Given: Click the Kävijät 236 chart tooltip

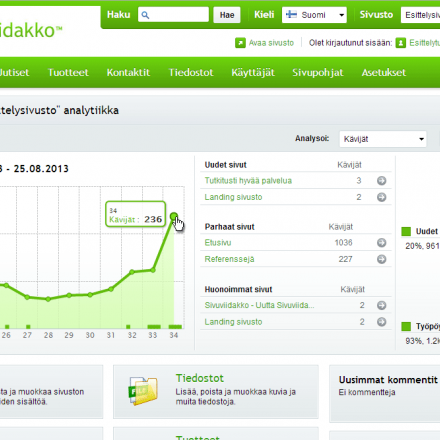Looking at the screenshot, I should (x=135, y=214).
